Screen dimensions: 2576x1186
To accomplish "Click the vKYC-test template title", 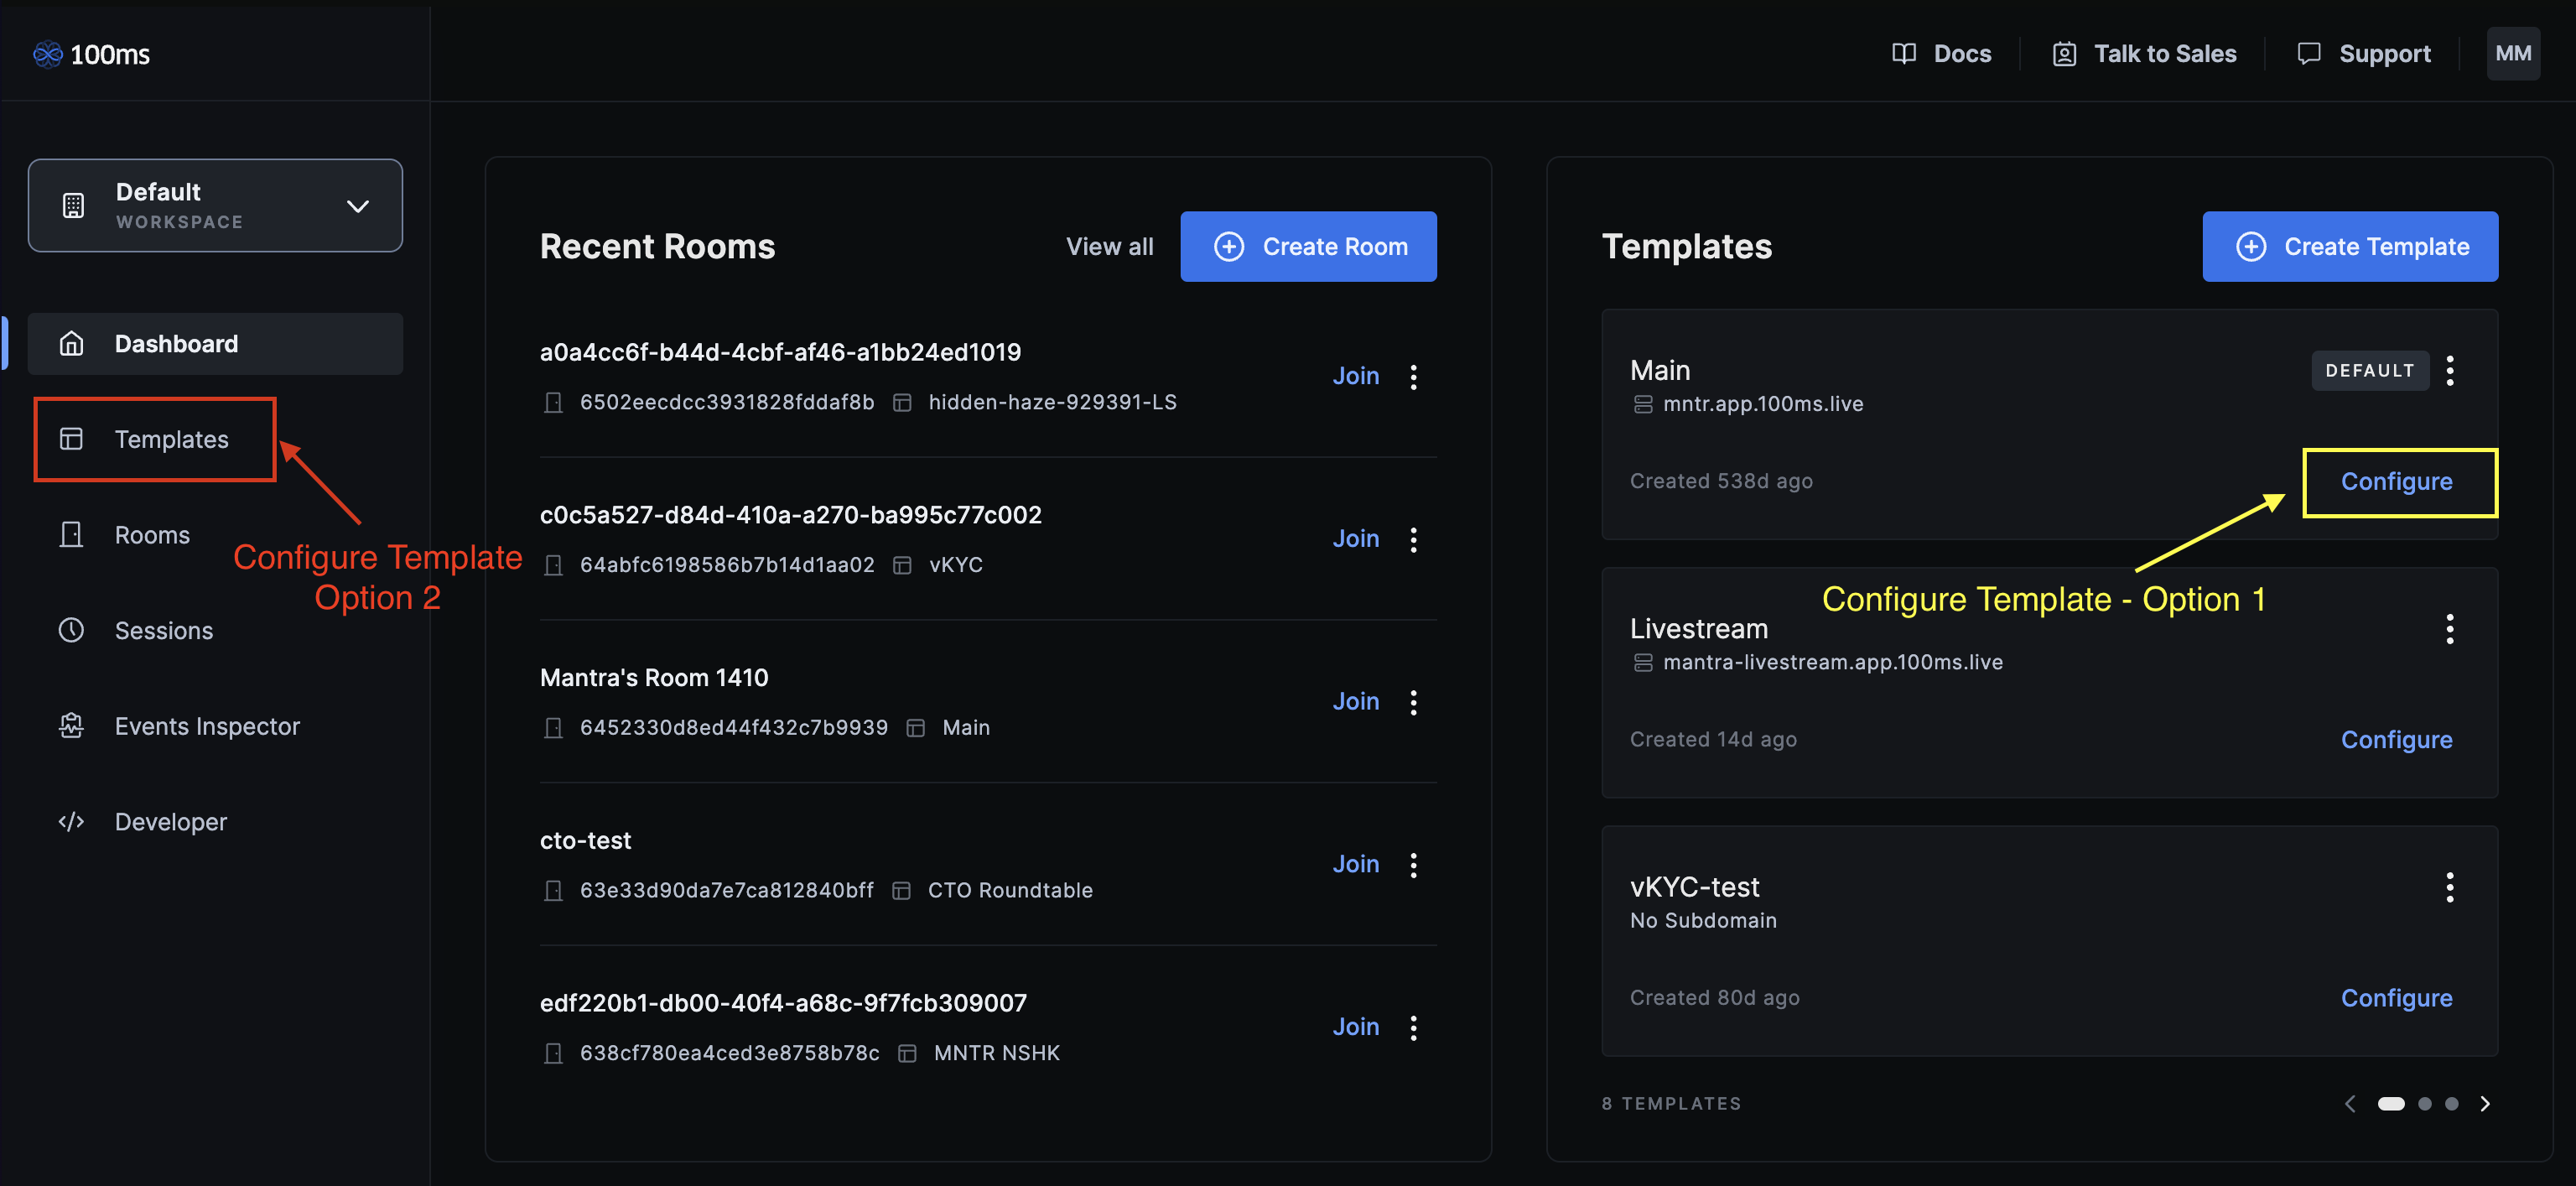I will pos(1694,887).
